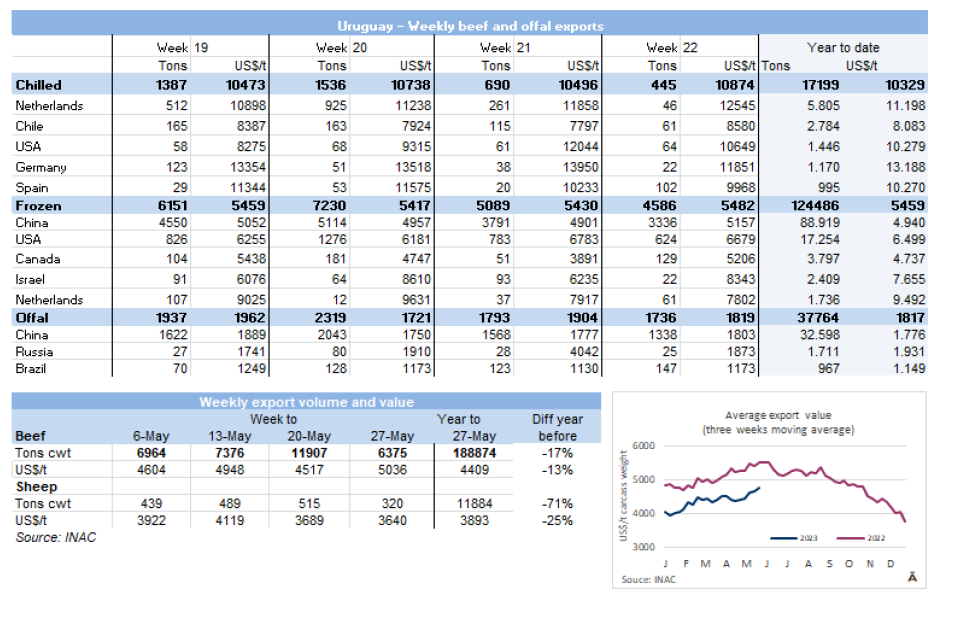Image resolution: width=974 pixels, height=617 pixels.
Task: Select the Russia row under Offal
Action: pyautogui.click(x=36, y=351)
